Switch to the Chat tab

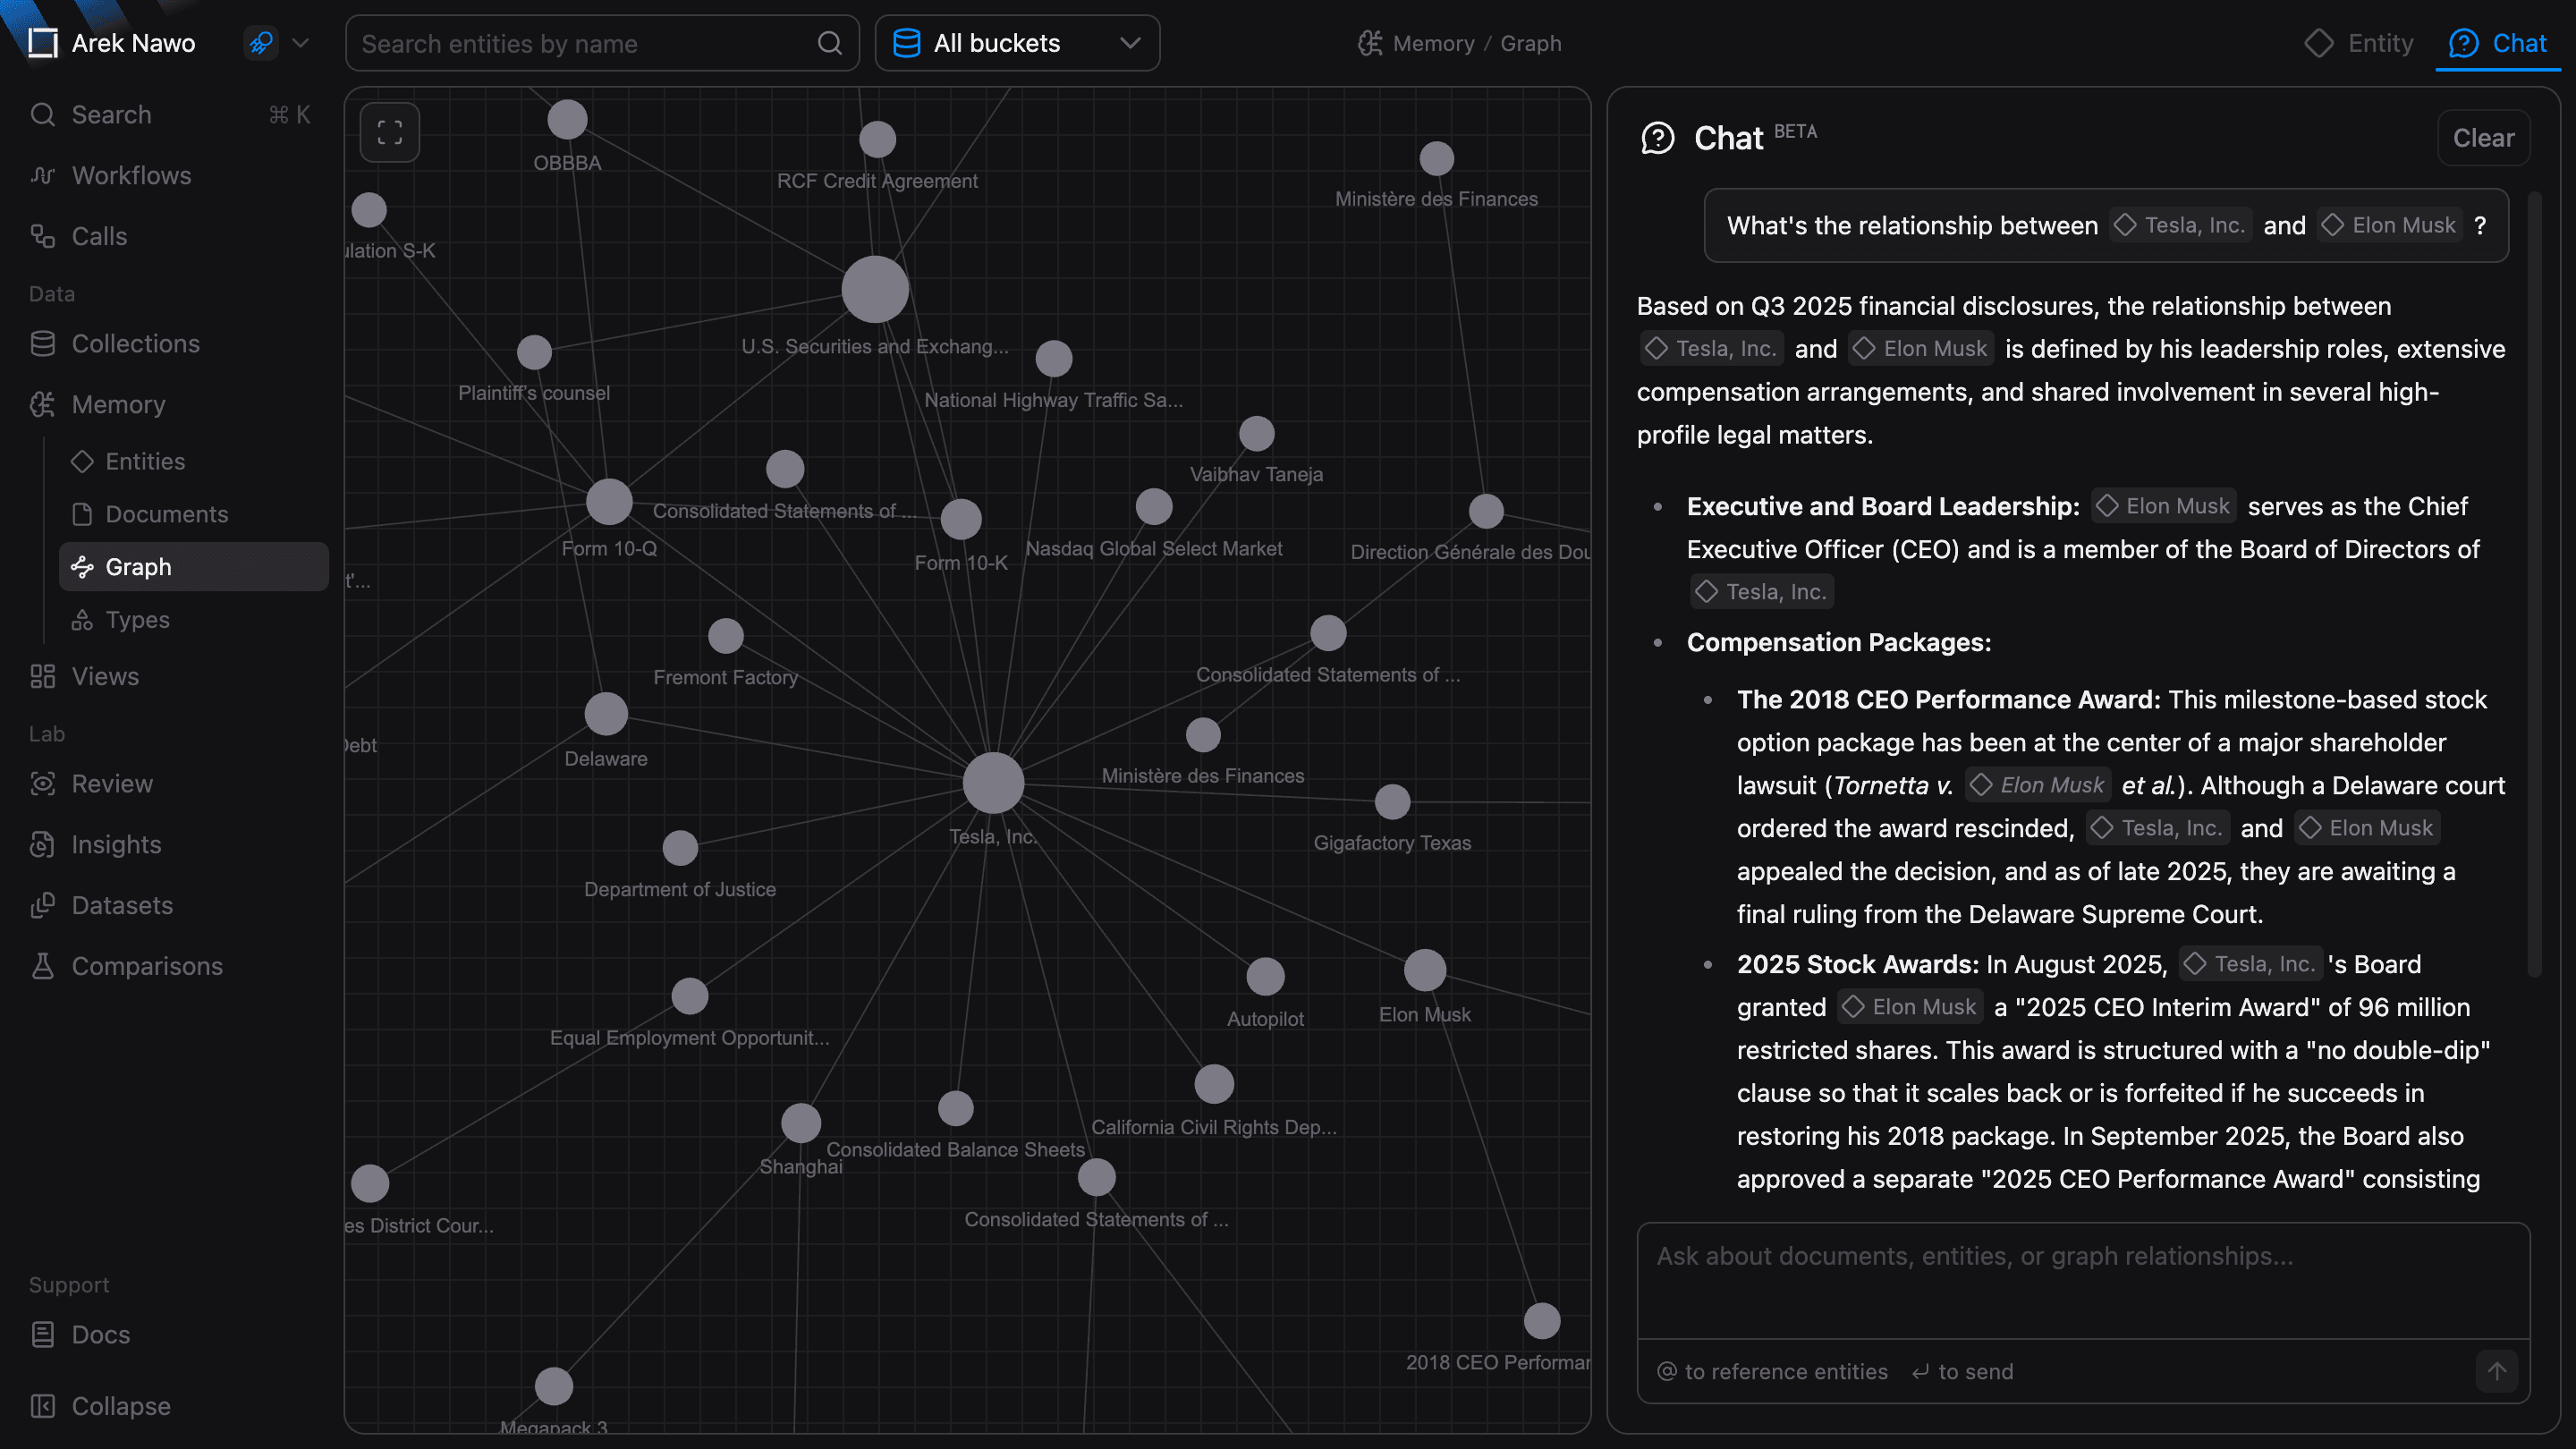tap(2497, 43)
